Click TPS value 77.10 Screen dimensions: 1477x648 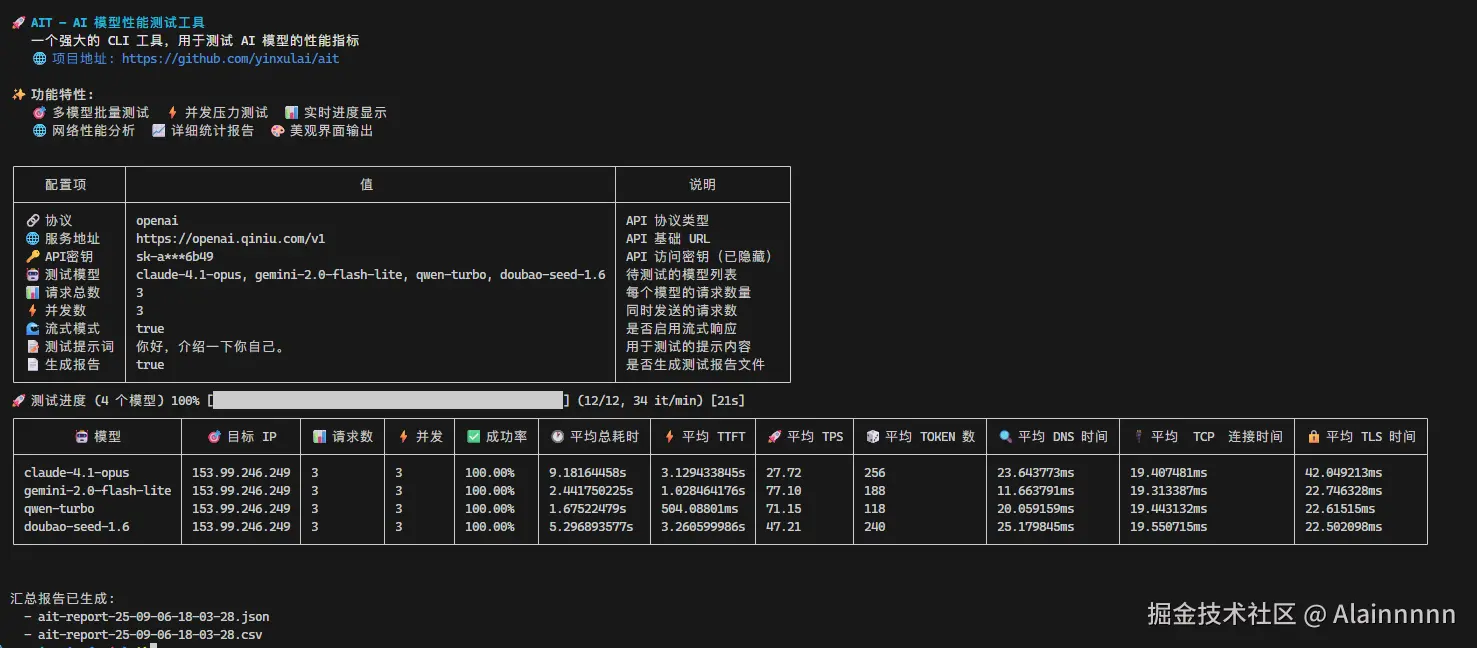784,491
